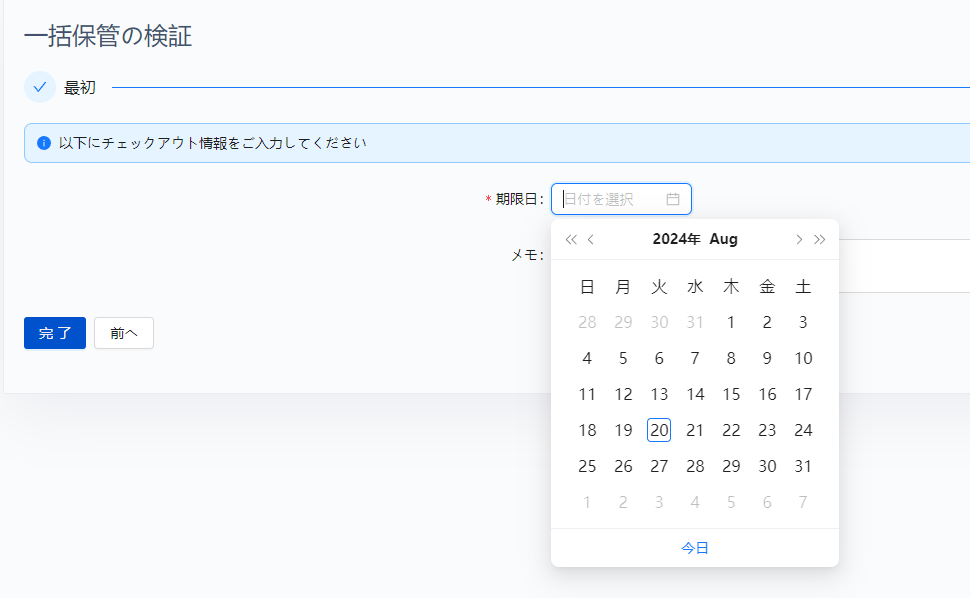Click the 前へ button to go back

point(123,333)
